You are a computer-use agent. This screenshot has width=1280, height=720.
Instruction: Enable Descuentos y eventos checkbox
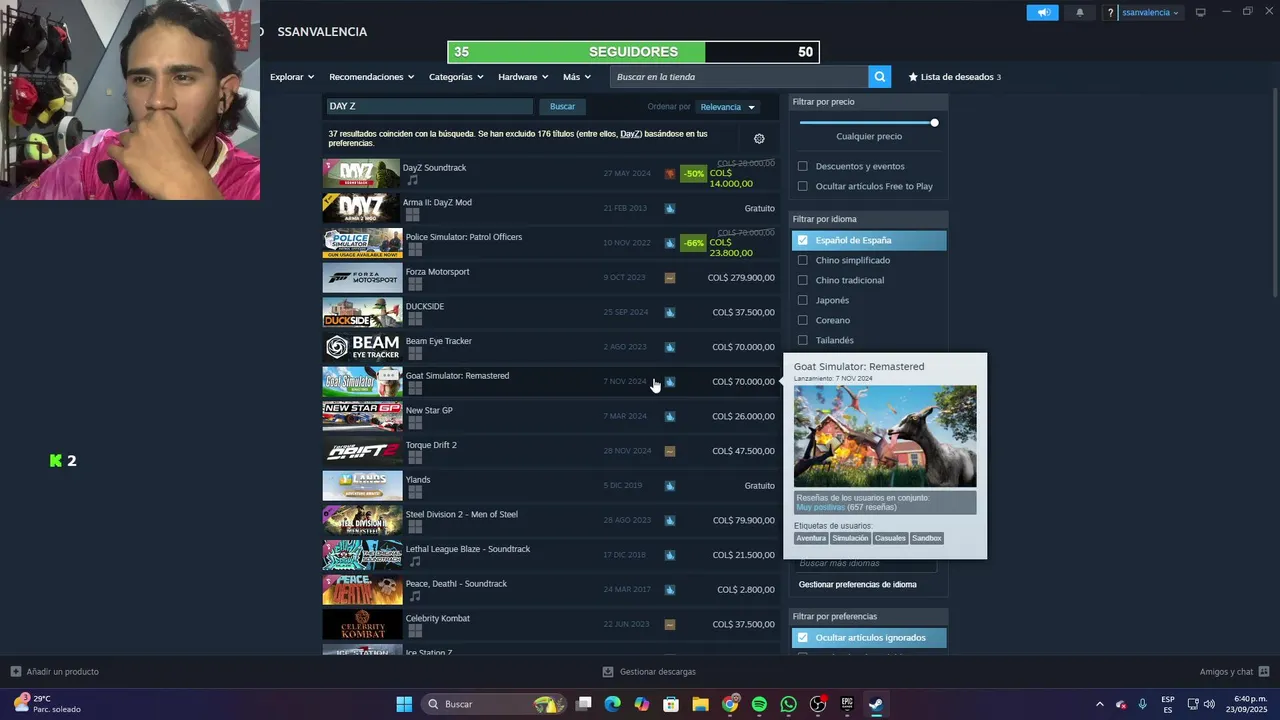coord(802,166)
